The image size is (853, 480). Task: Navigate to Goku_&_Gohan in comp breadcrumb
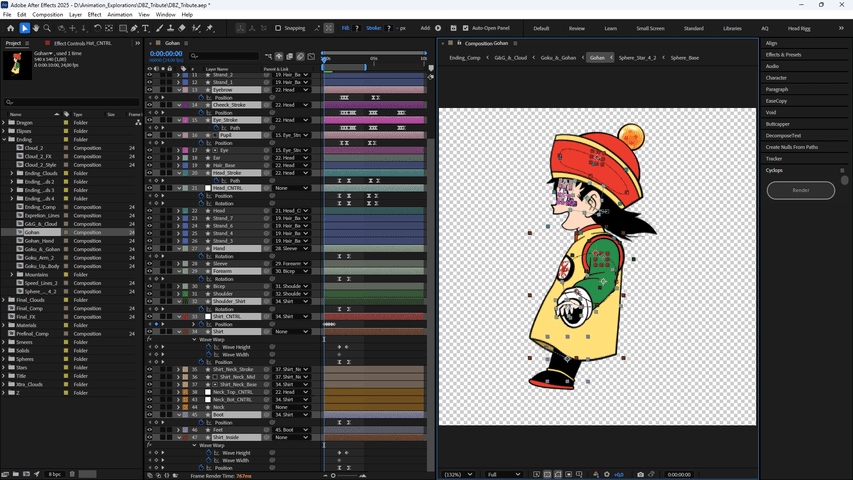[x=558, y=58]
